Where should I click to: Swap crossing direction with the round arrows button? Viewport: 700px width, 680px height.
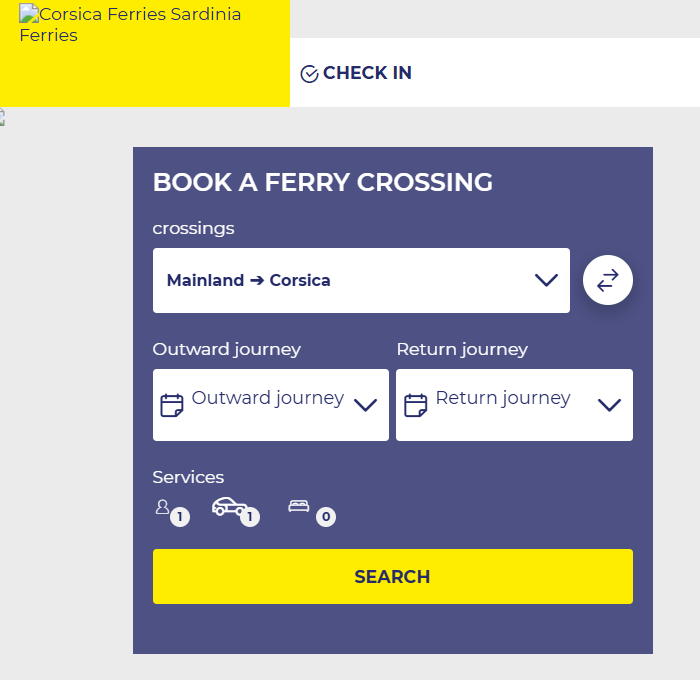[x=608, y=281]
